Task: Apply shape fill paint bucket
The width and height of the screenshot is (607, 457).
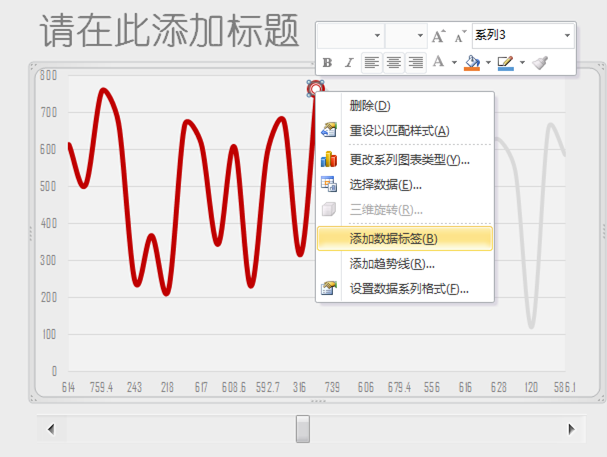Action: tap(472, 62)
